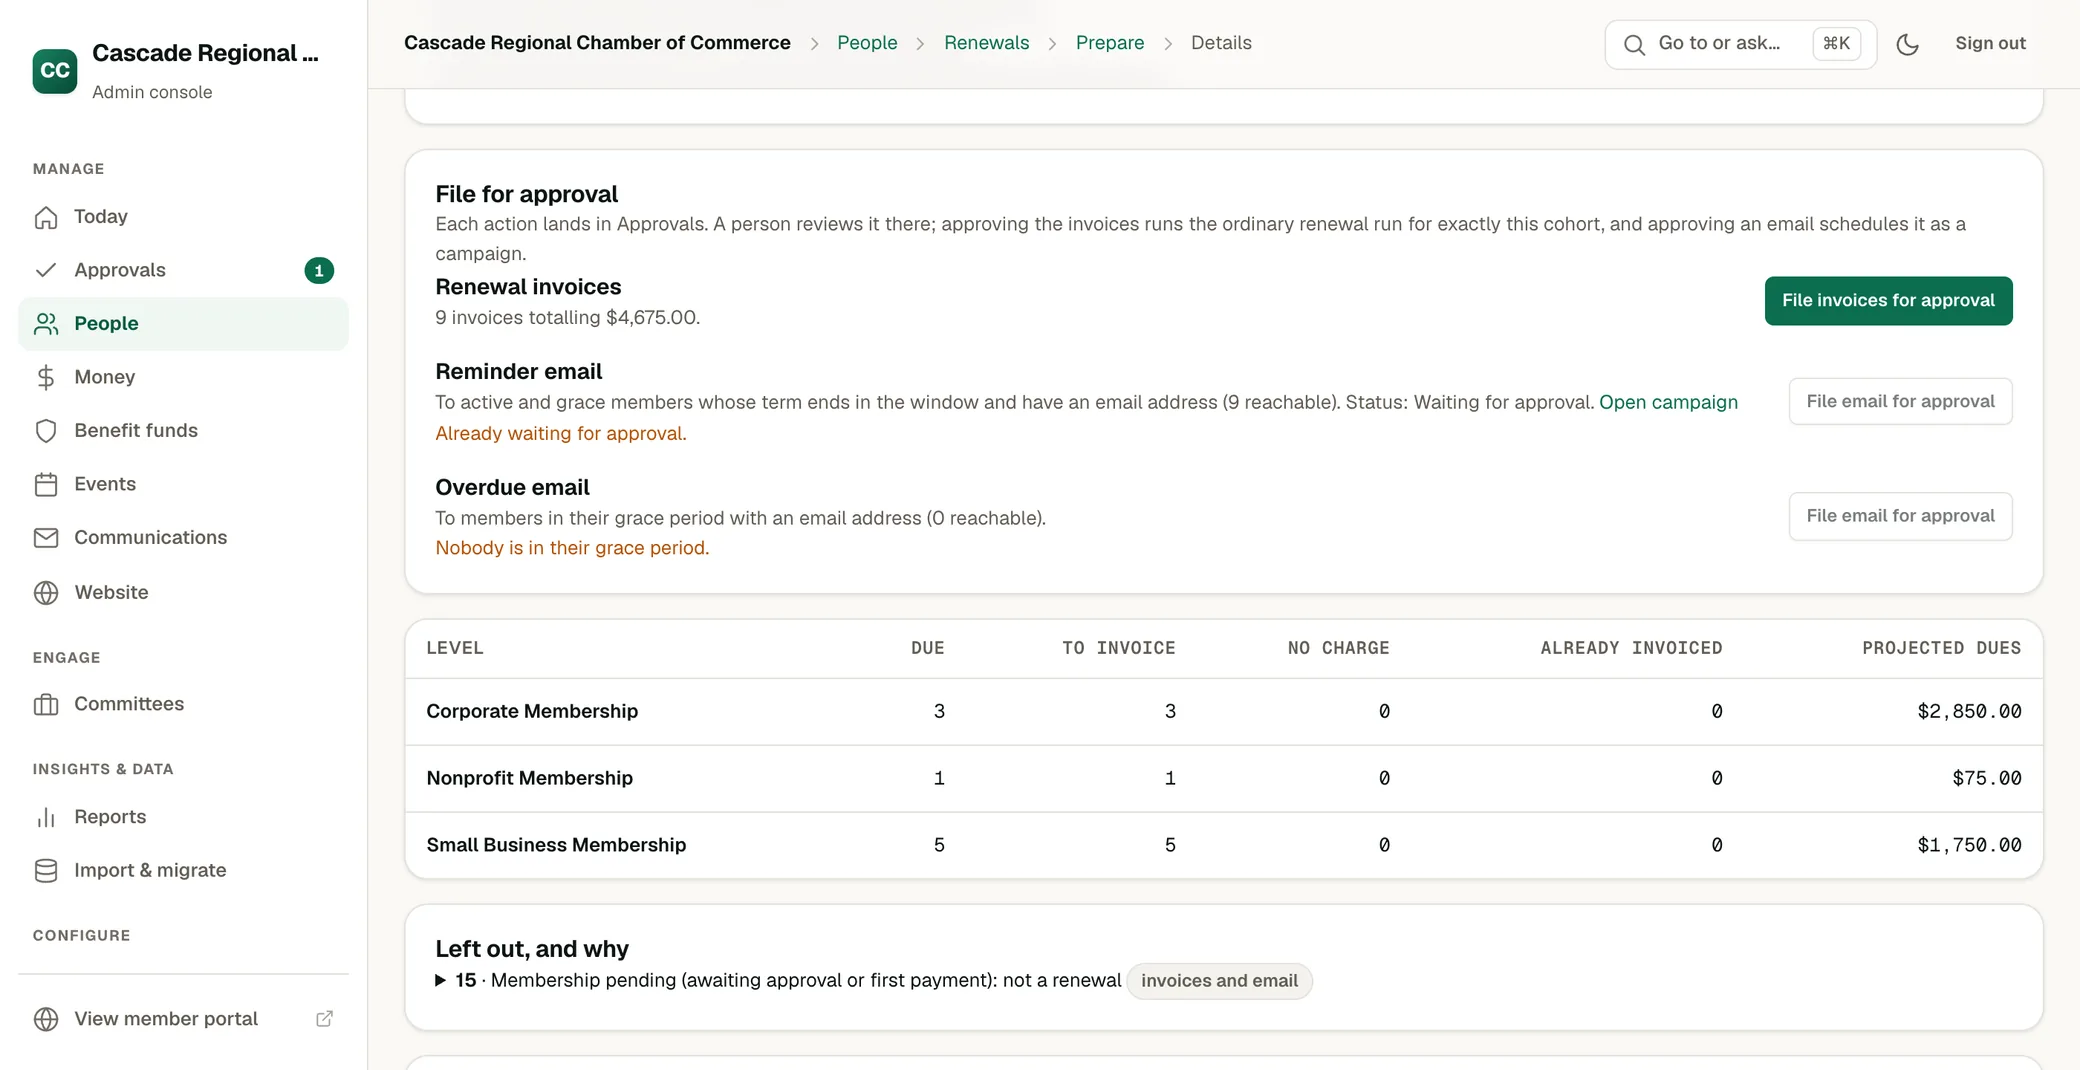Click the Approvals count badge 1
Image resolution: width=2080 pixels, height=1070 pixels.
click(319, 271)
